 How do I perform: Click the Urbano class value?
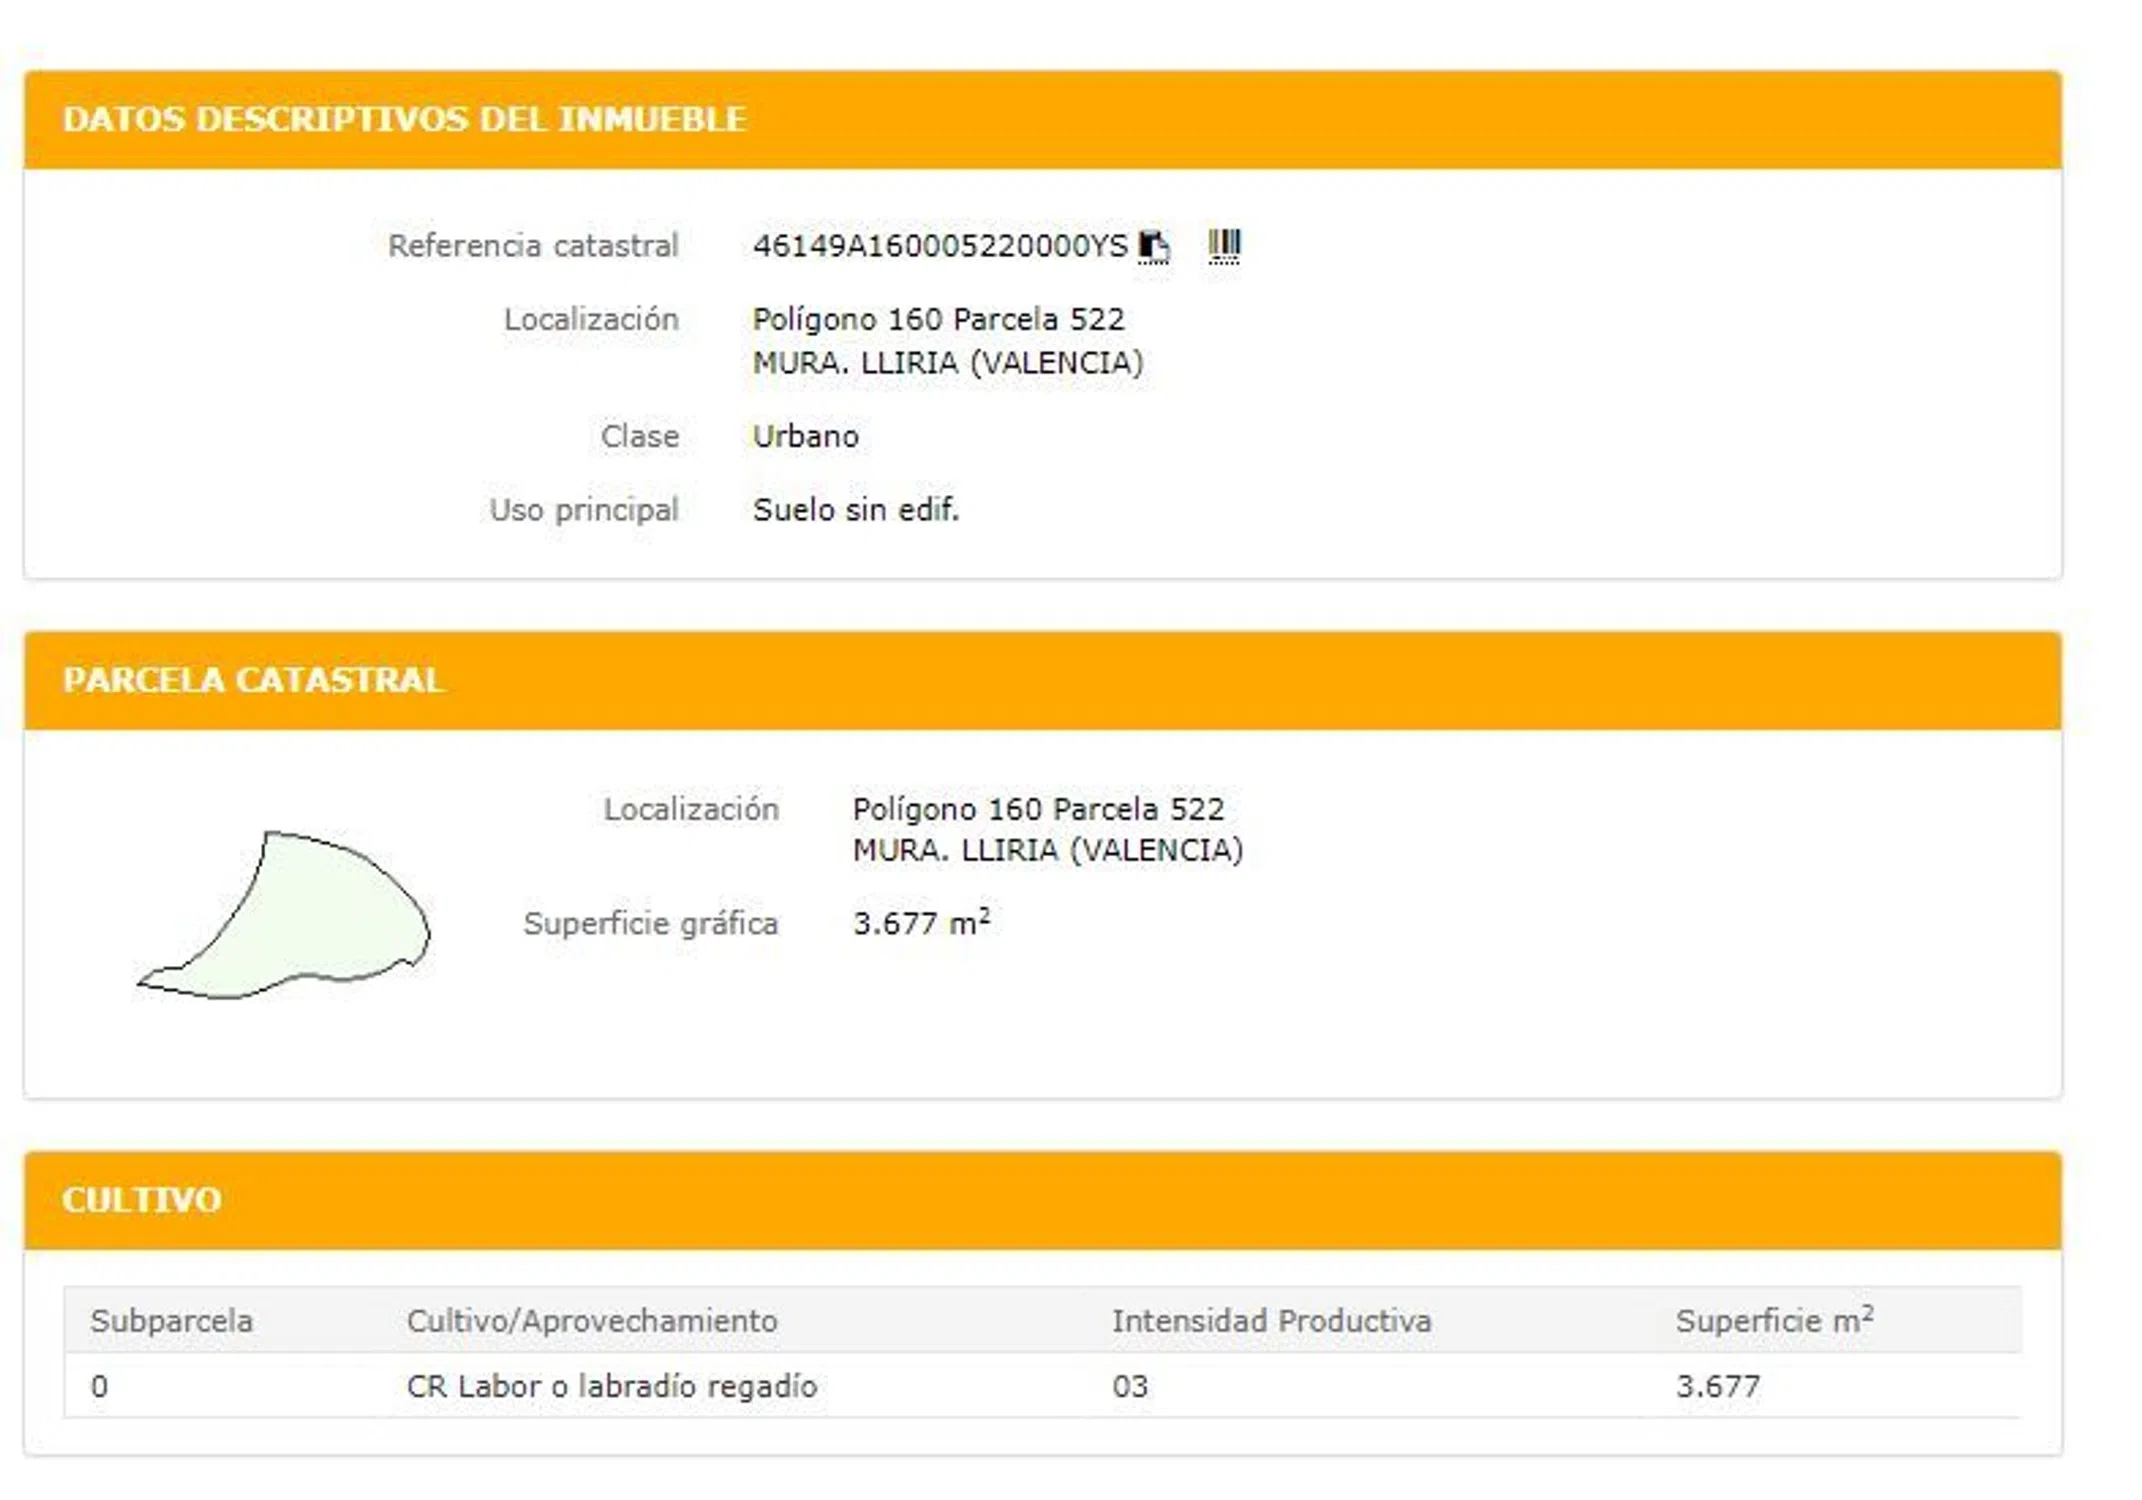coord(805,436)
